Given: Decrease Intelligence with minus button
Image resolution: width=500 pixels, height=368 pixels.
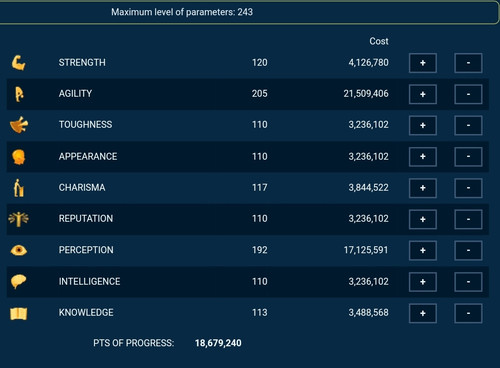Looking at the screenshot, I should [468, 282].
